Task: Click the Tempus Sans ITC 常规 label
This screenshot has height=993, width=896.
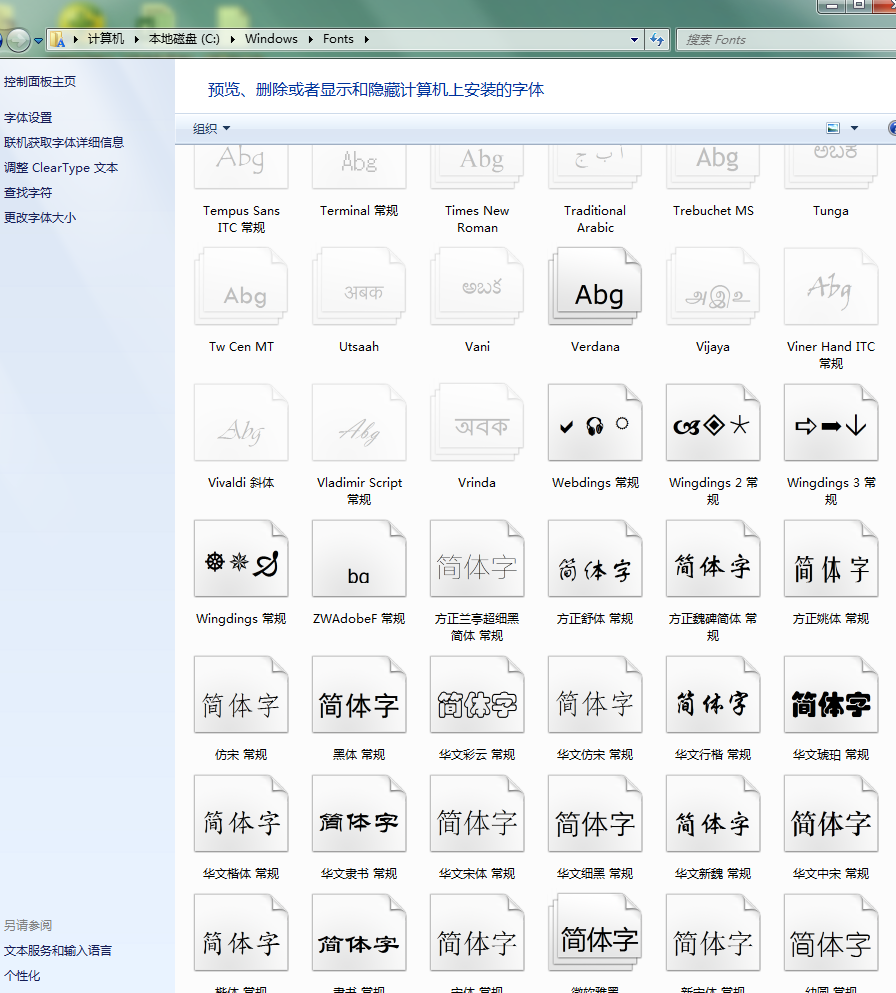Action: click(x=241, y=219)
